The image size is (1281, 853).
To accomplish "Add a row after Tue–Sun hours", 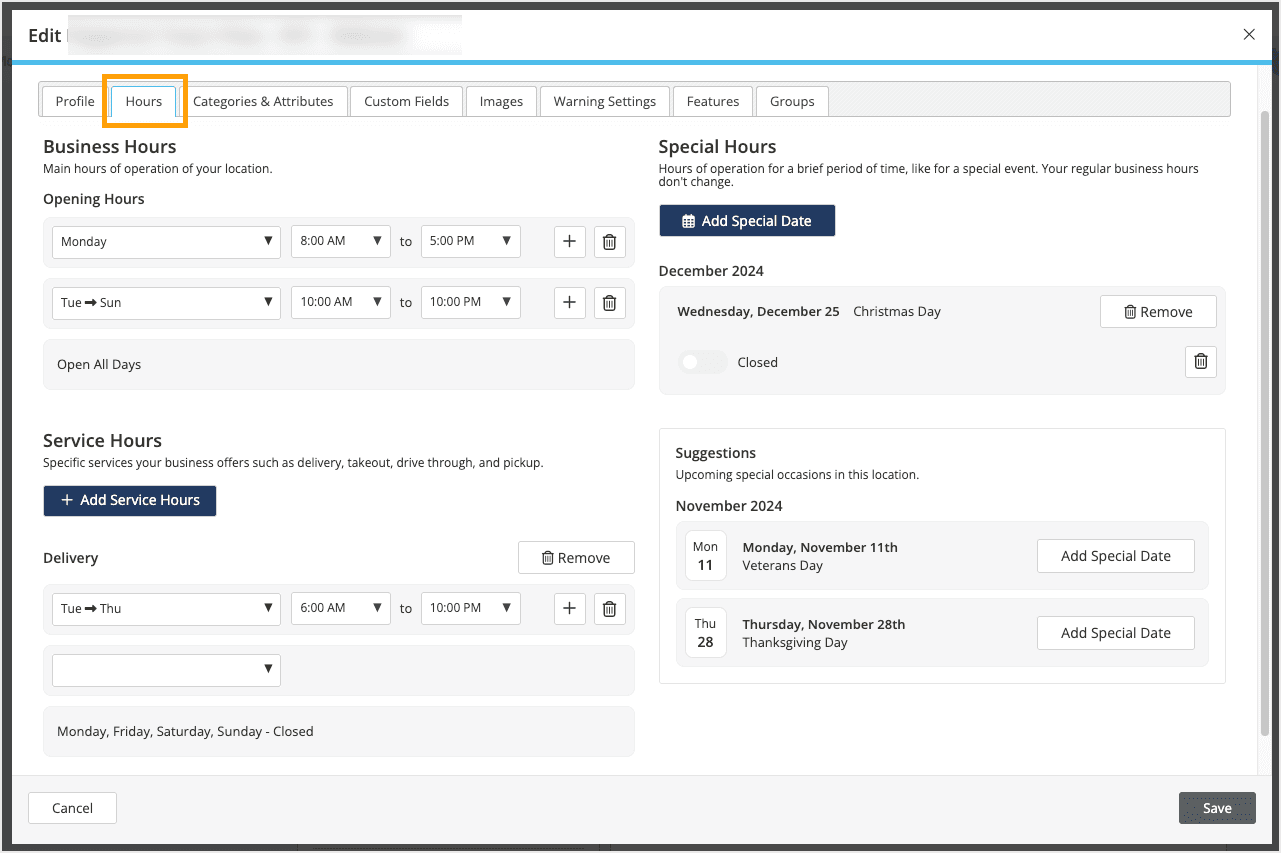I will click(x=569, y=303).
